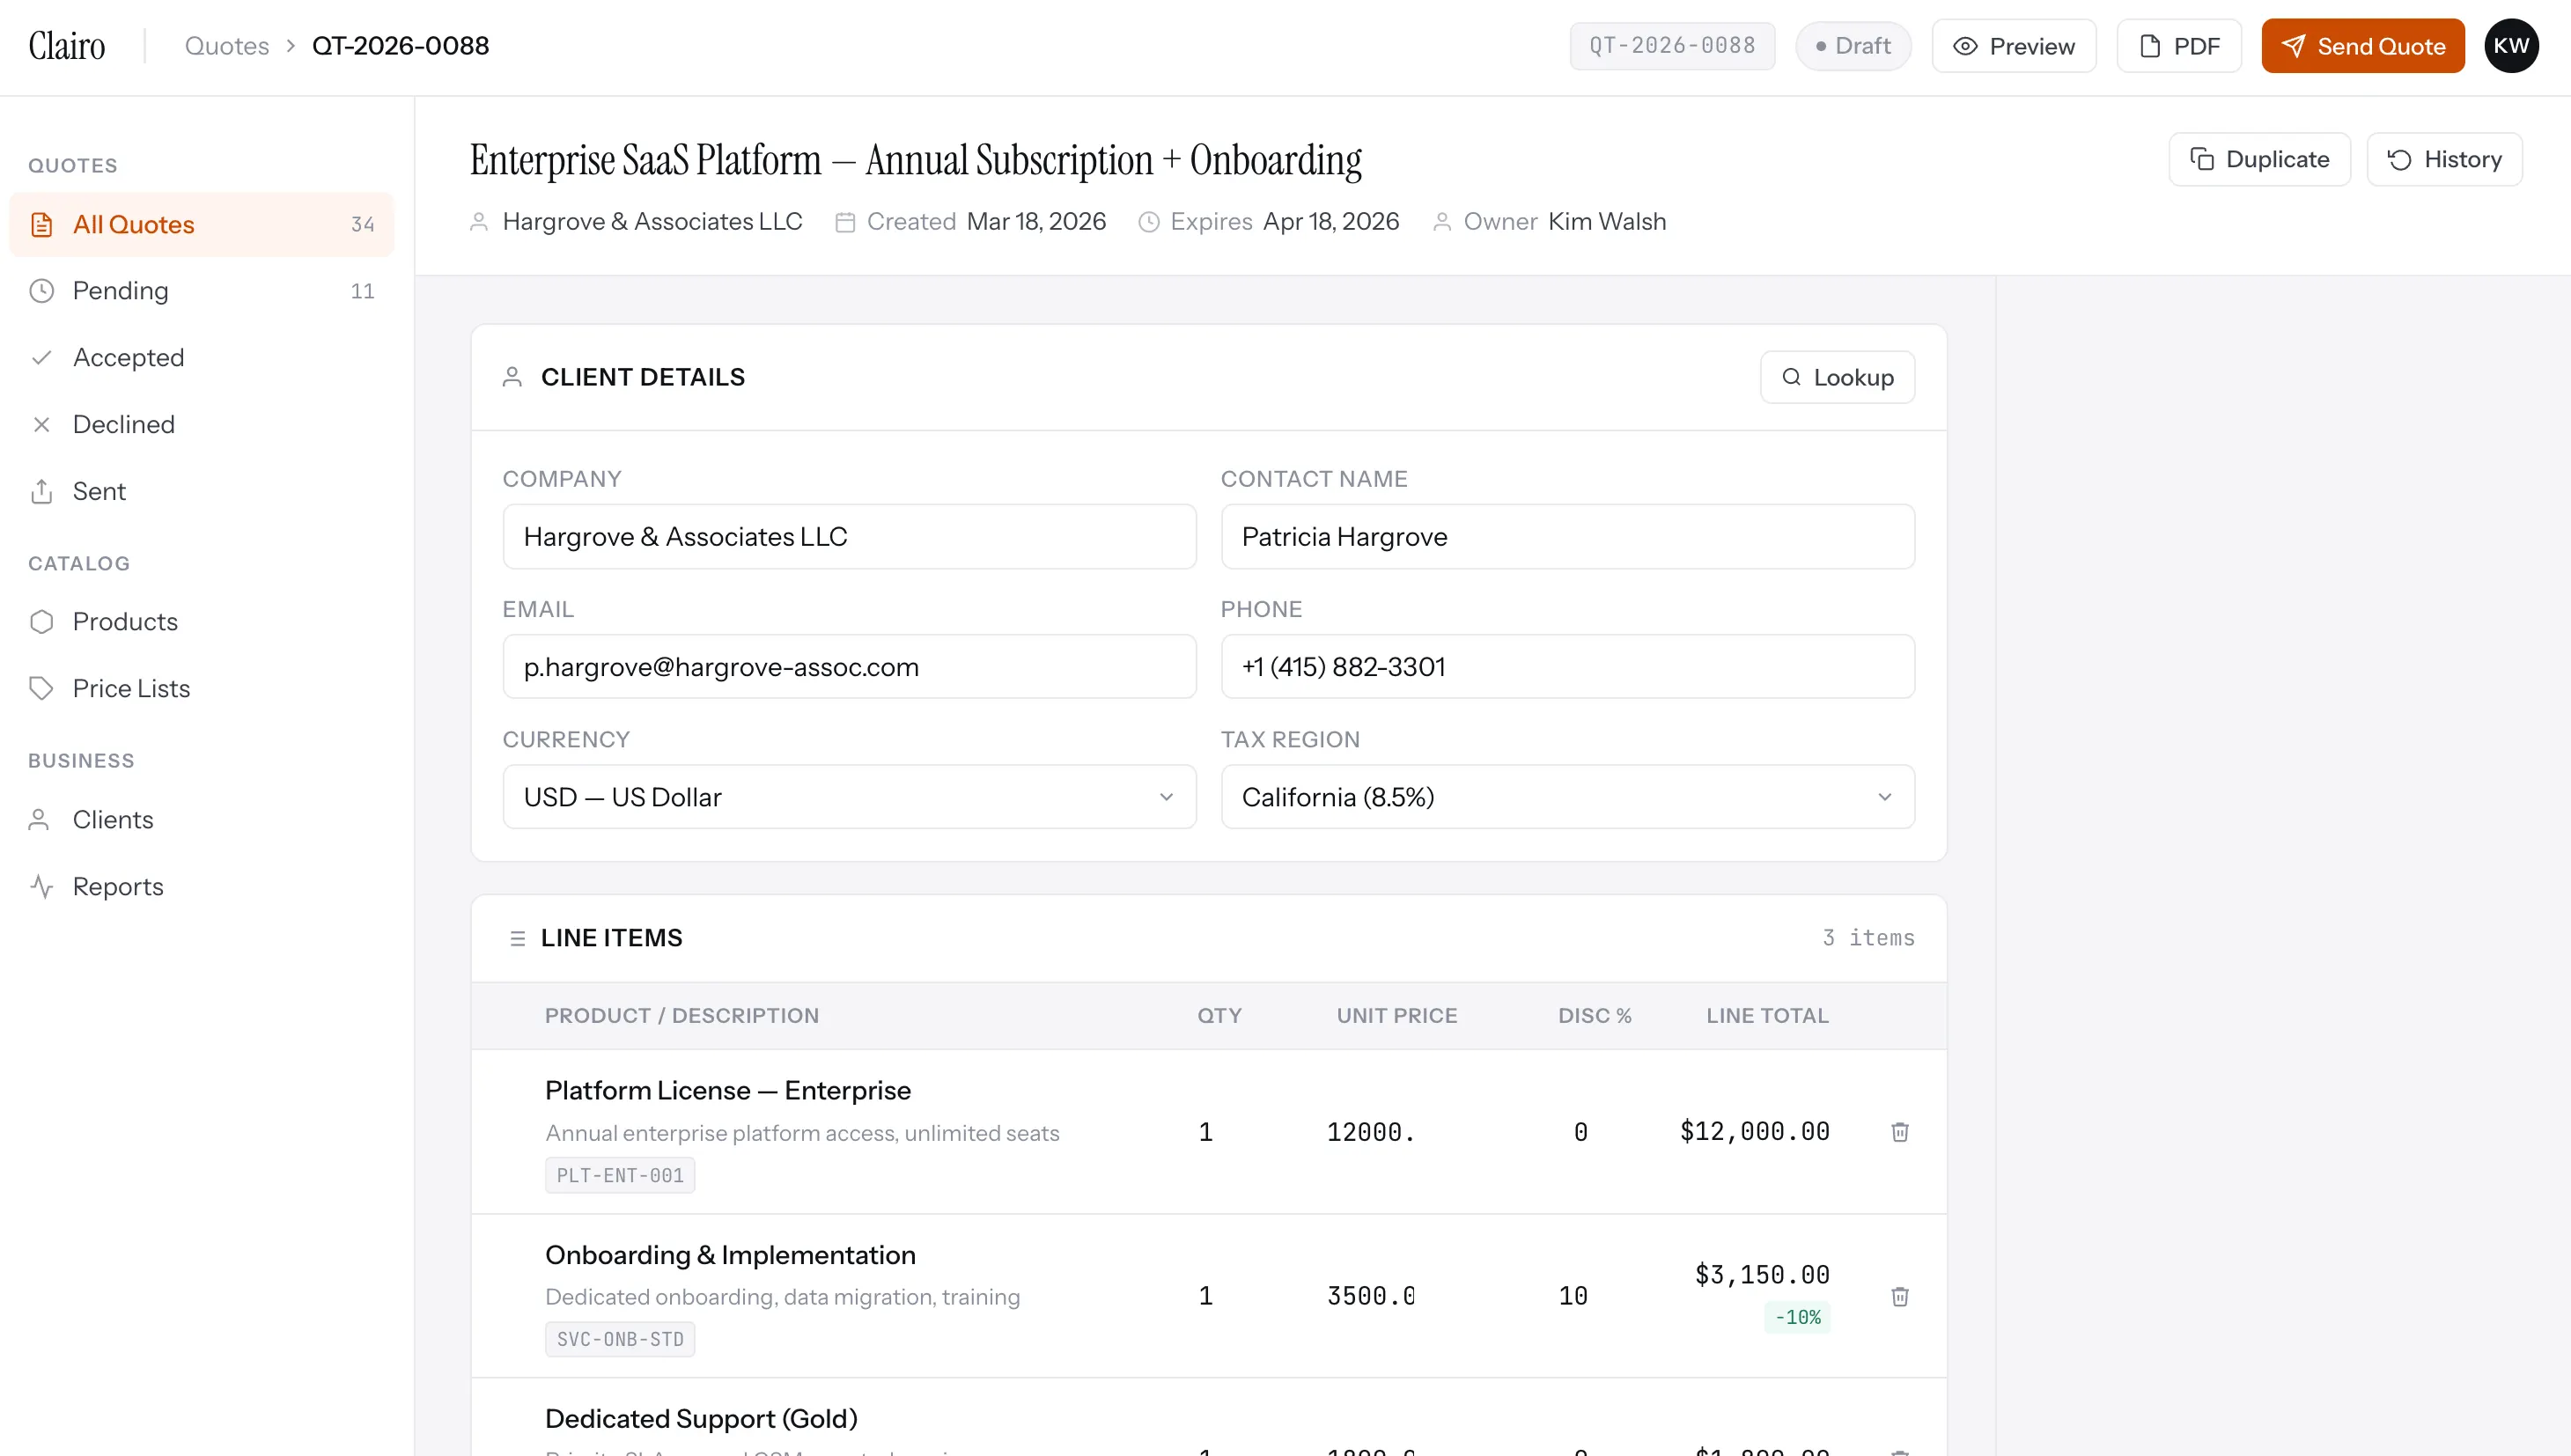This screenshot has height=1456, width=2571.
Task: Click the Email input field
Action: 849,667
